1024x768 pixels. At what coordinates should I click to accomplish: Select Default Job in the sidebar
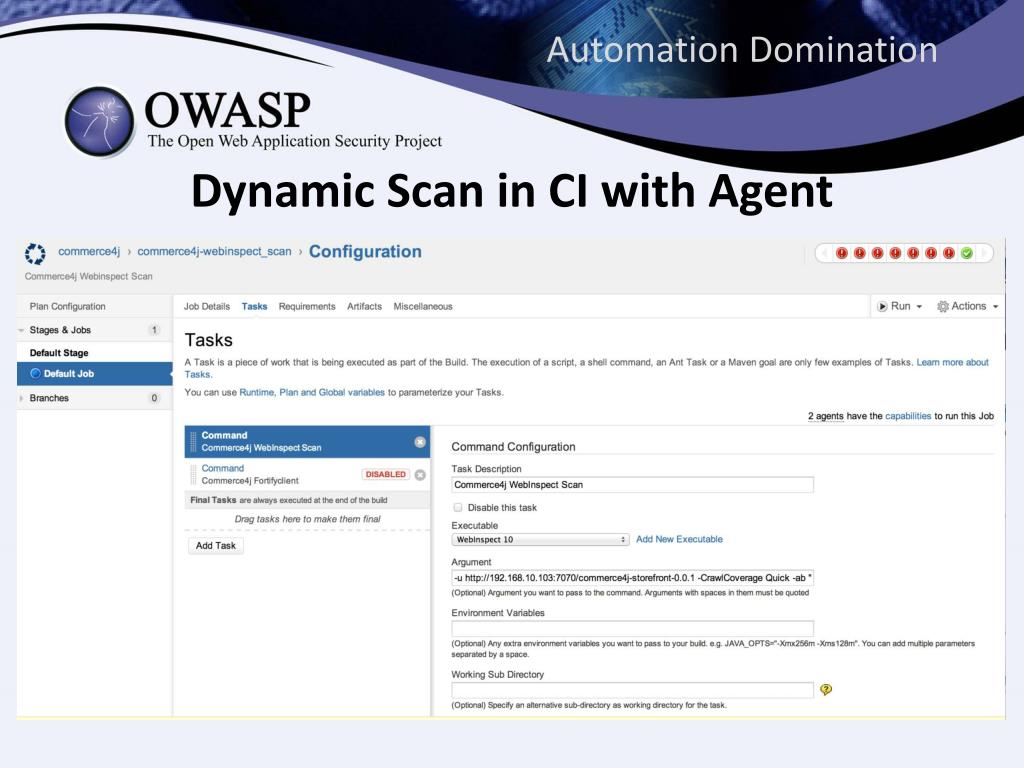click(95, 374)
